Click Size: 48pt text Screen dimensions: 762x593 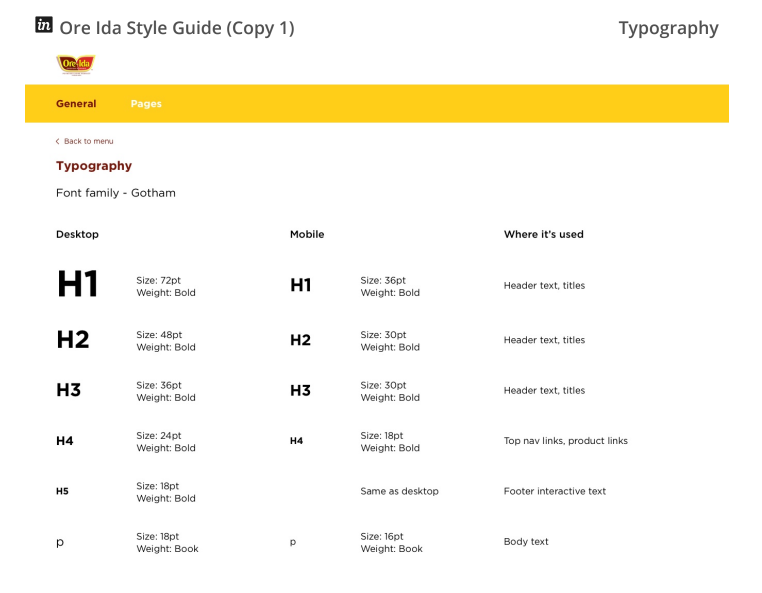[x=159, y=335]
